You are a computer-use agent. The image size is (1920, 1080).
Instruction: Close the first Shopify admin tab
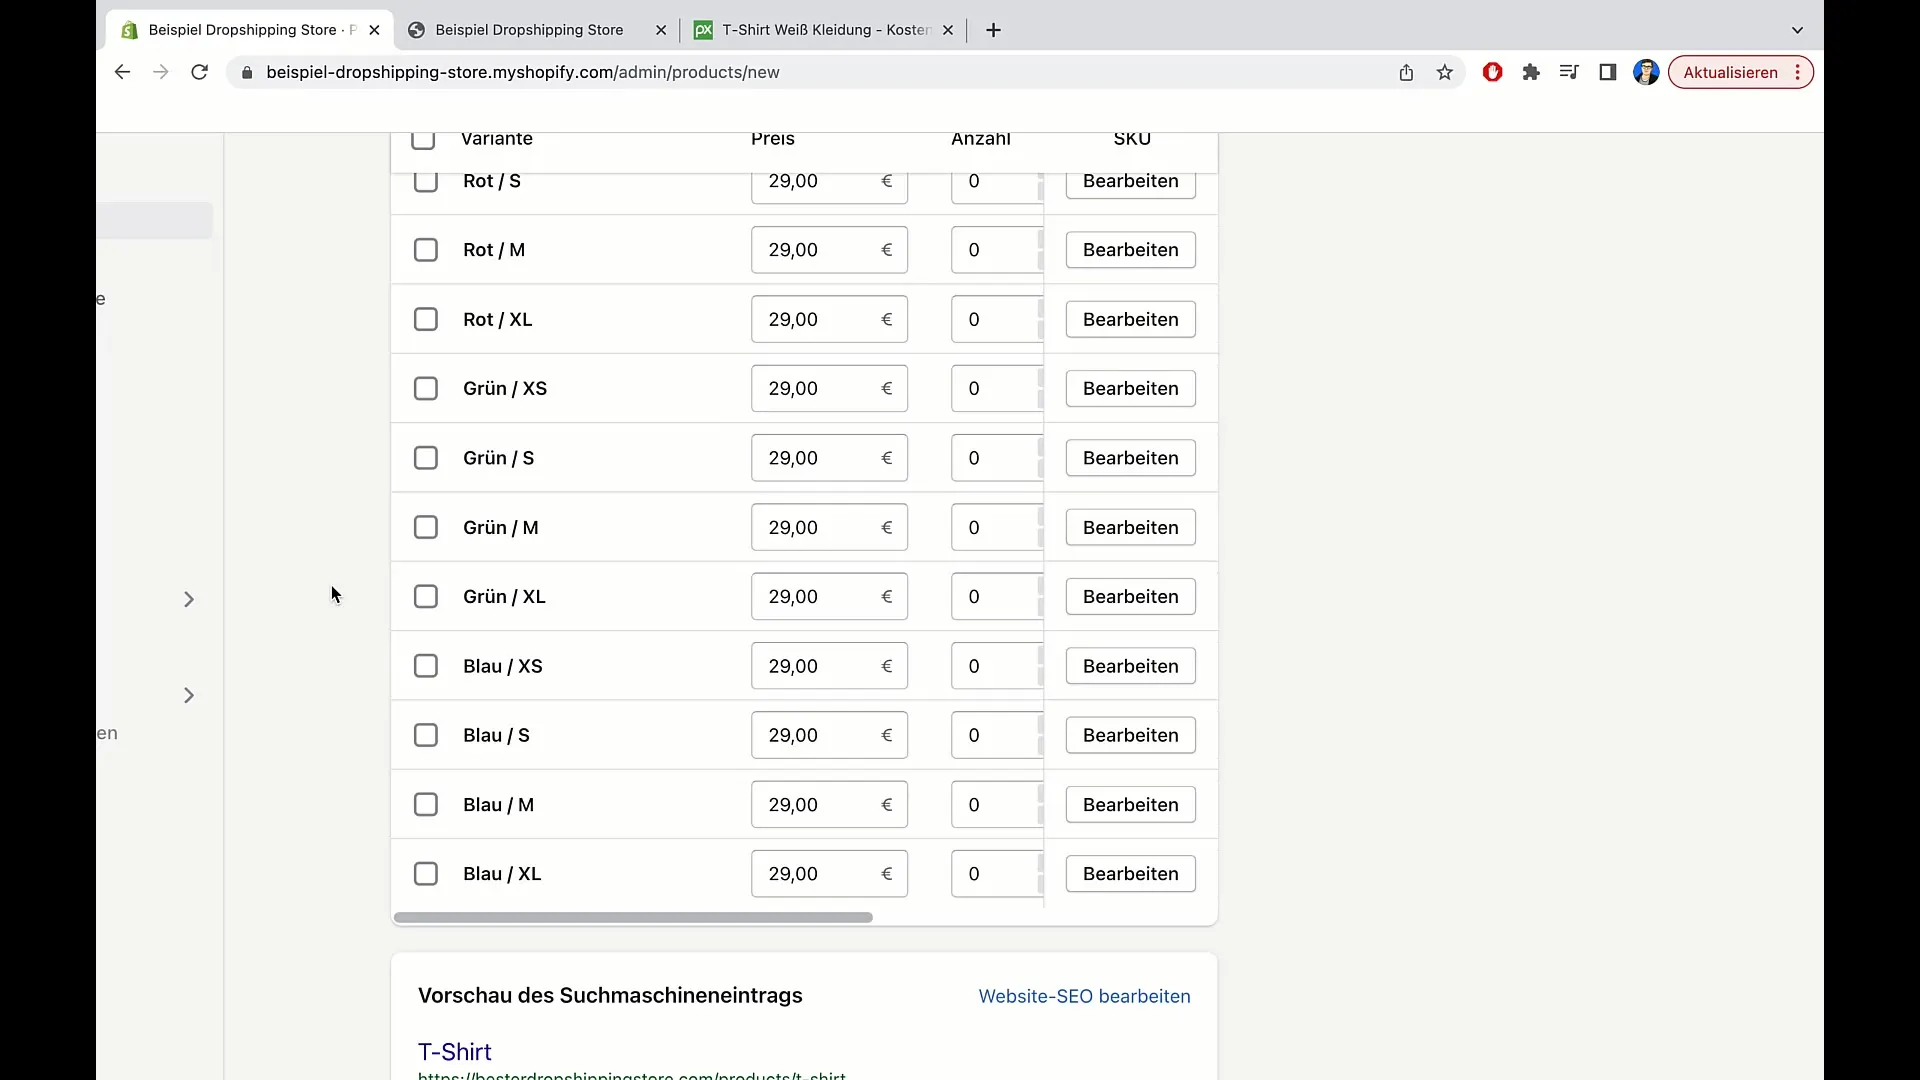click(374, 30)
